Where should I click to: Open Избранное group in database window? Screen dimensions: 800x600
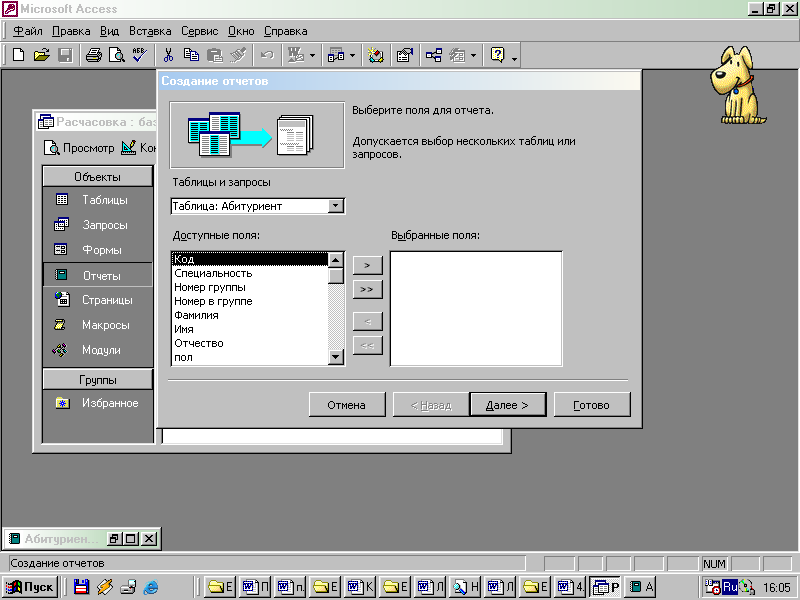point(97,403)
